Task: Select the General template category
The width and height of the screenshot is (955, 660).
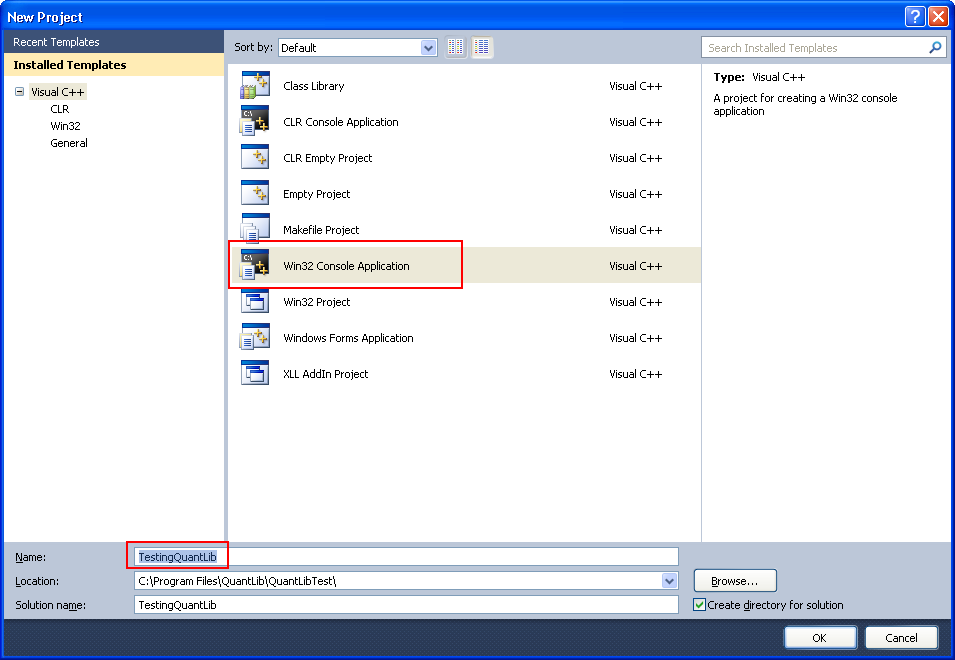Action: click(x=69, y=143)
